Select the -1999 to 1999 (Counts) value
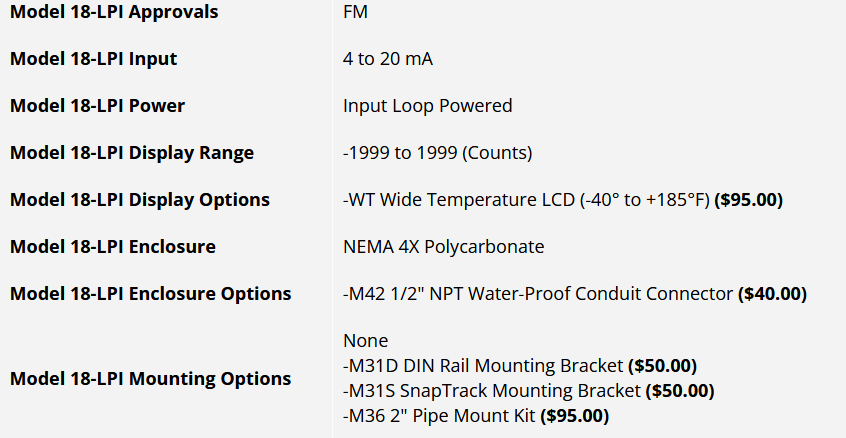Image resolution: width=846 pixels, height=438 pixels. click(437, 153)
